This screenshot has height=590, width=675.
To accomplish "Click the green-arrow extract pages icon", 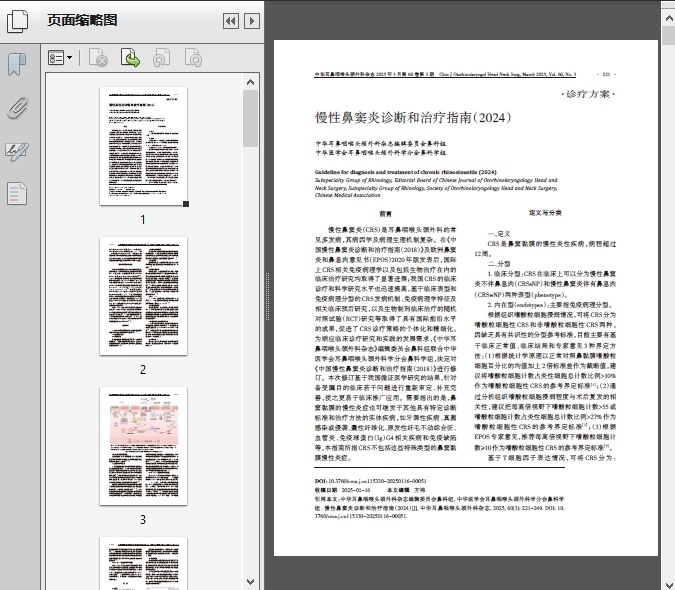I will [130, 59].
